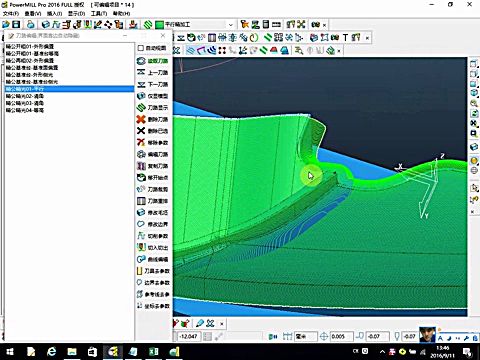Screen dimensions: 480x360
Task: Open the 平行精加工 strategy dropdown
Action: coord(230,24)
